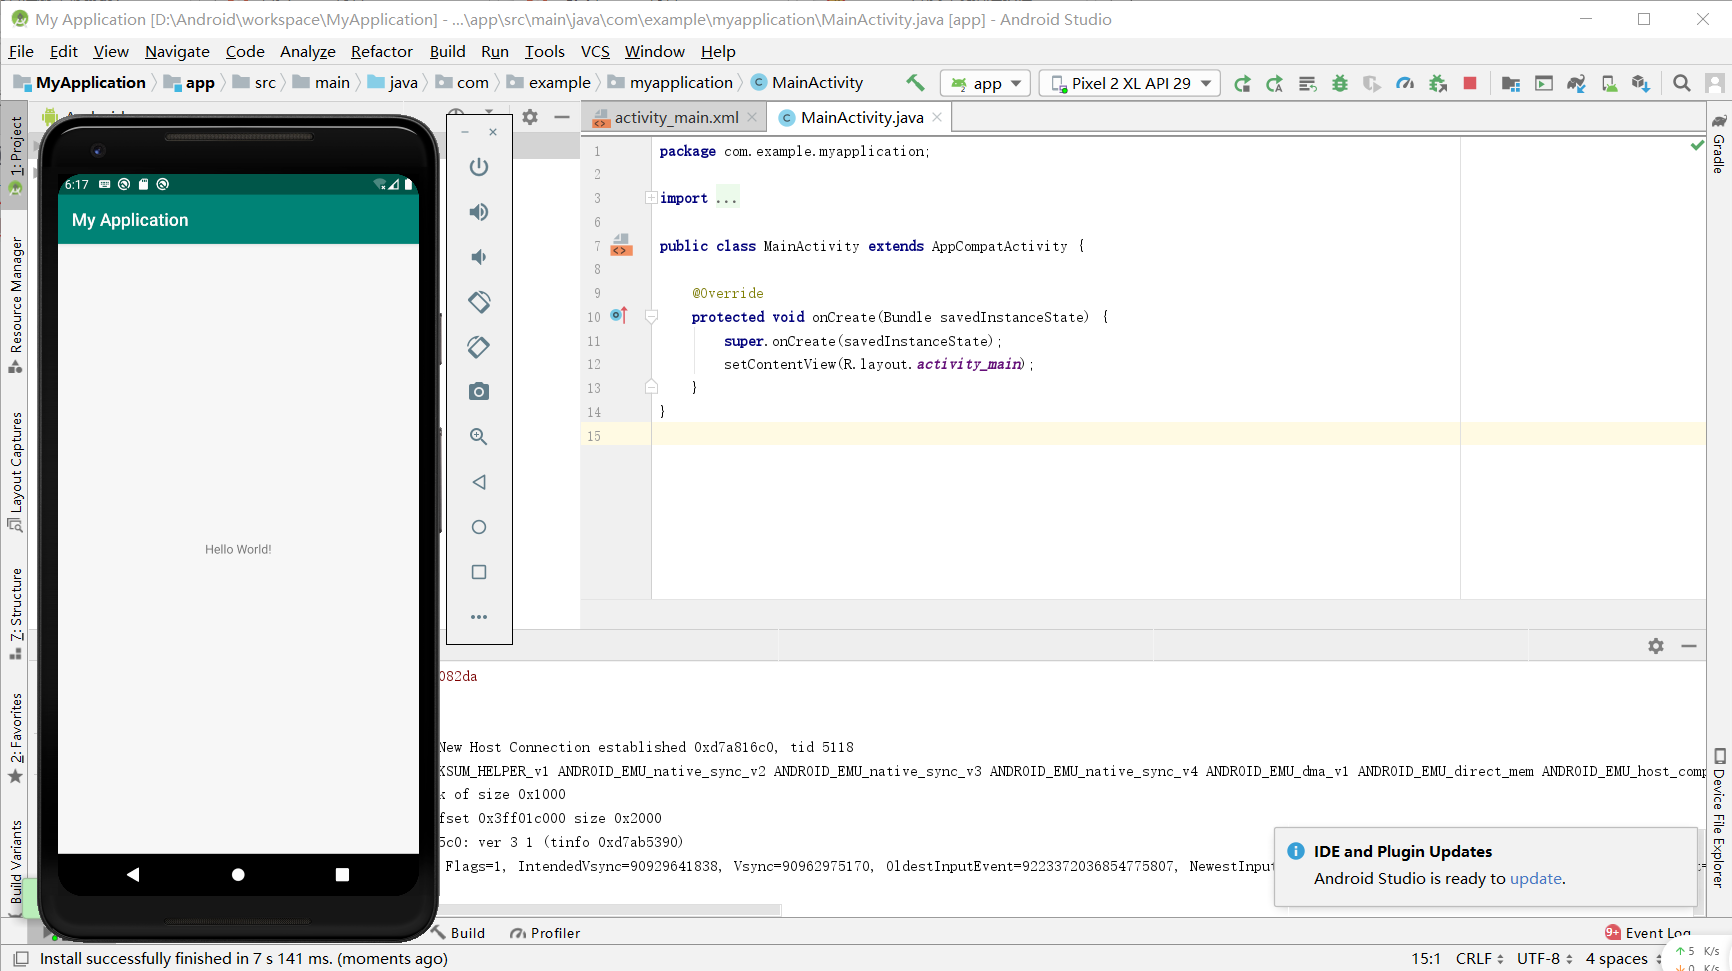Click emulator toolbar overview square
Viewport: 1732px width, 971px height.
click(x=479, y=572)
